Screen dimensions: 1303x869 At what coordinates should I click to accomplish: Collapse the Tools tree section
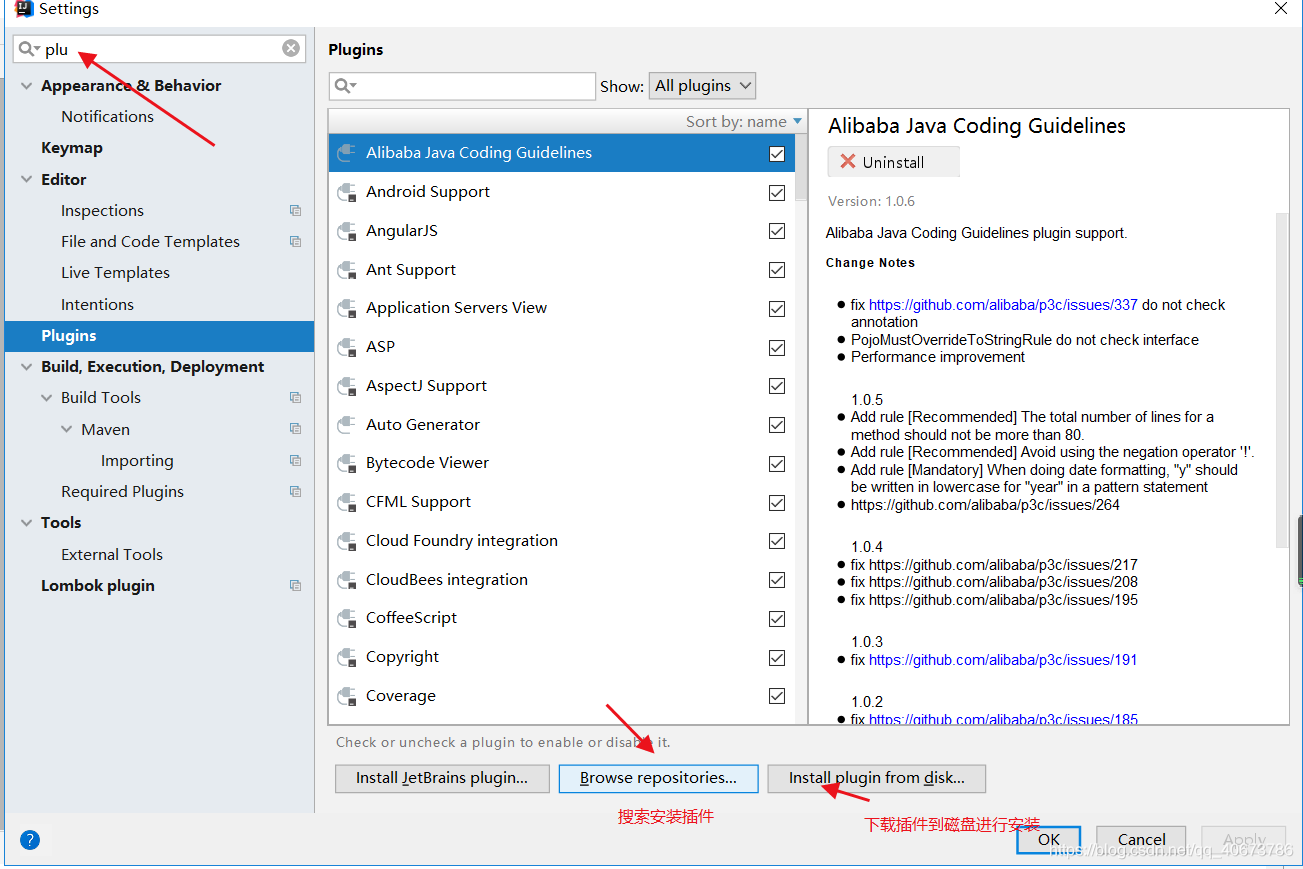click(26, 523)
